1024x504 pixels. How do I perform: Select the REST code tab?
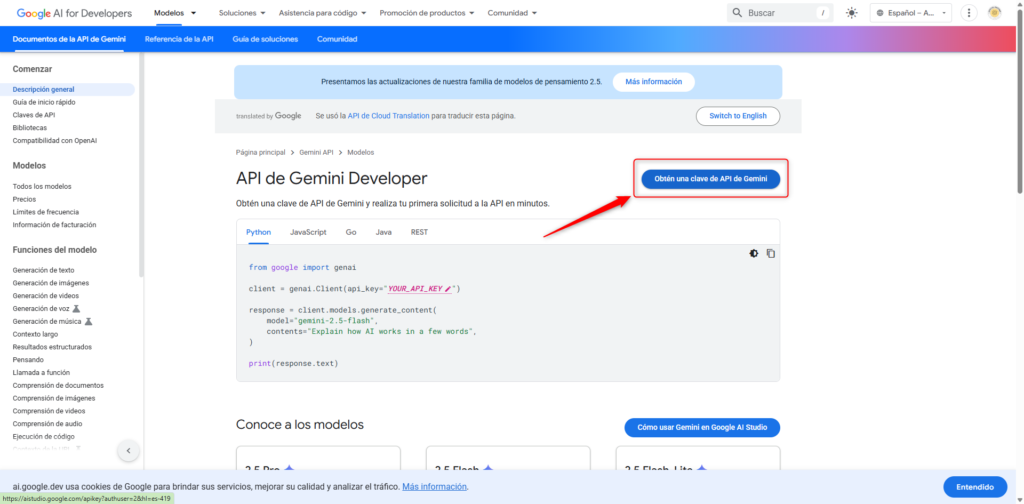coord(419,232)
